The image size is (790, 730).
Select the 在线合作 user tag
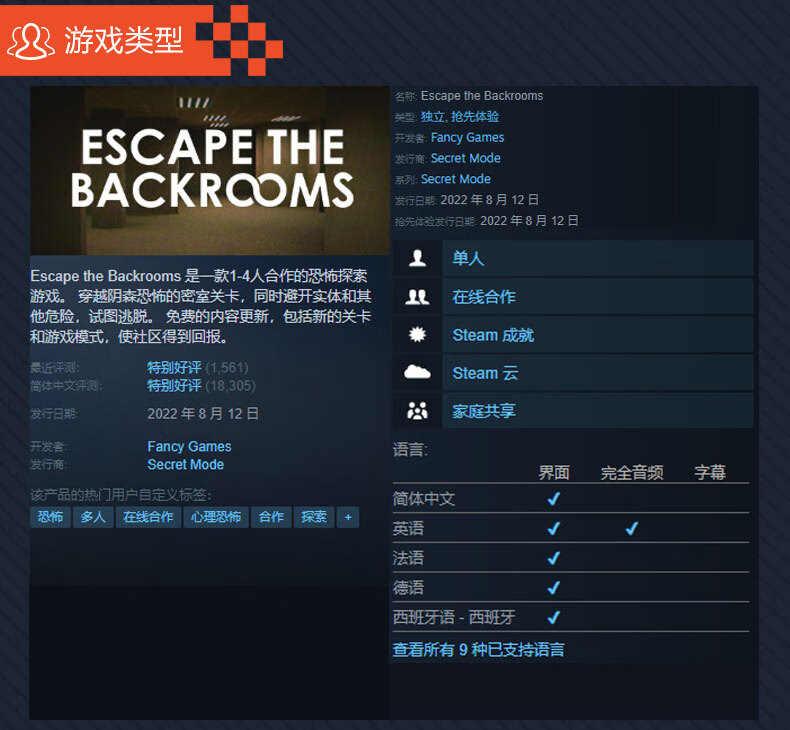click(x=148, y=517)
